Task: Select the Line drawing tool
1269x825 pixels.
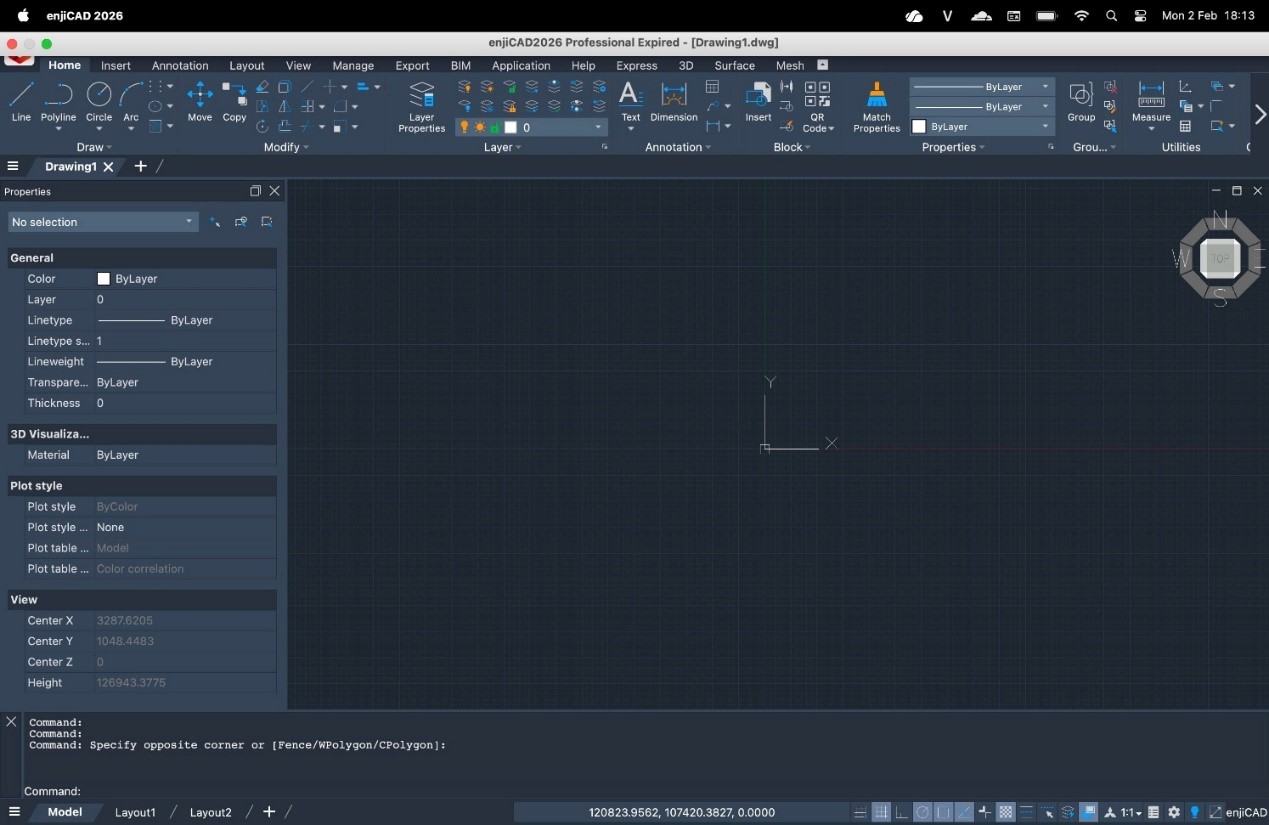Action: tap(21, 102)
